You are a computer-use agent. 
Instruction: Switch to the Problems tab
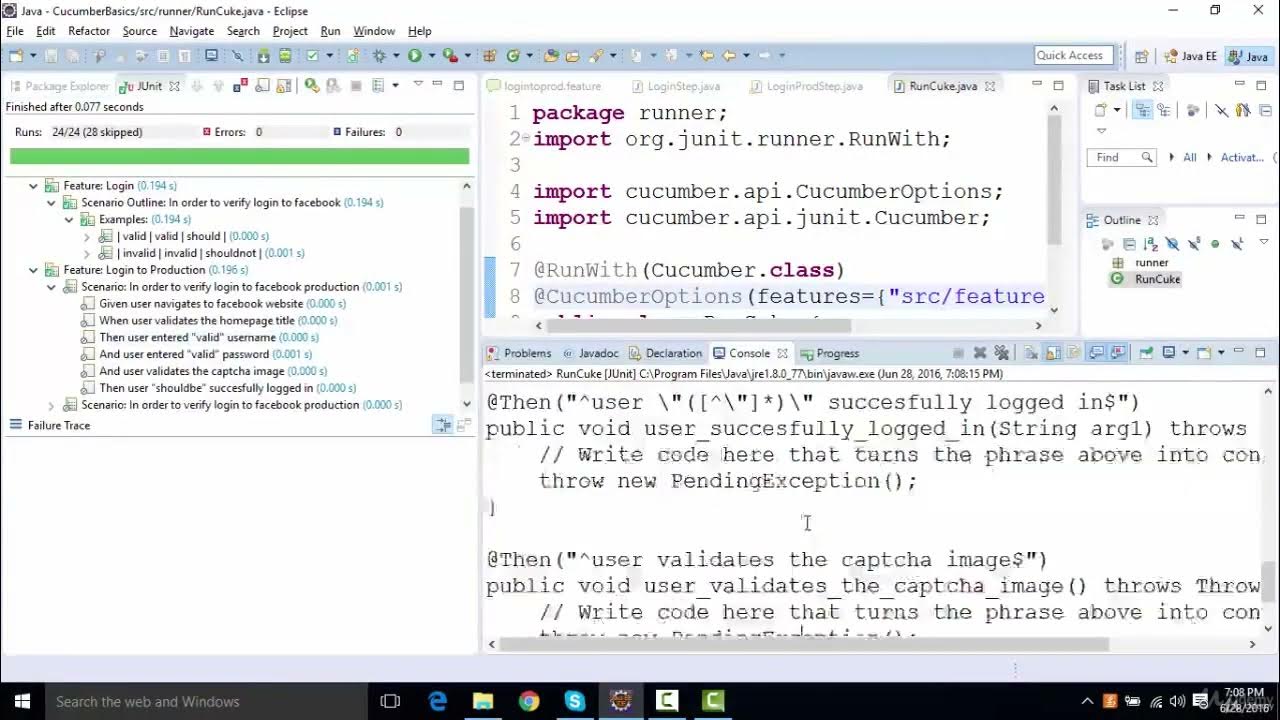click(x=518, y=353)
